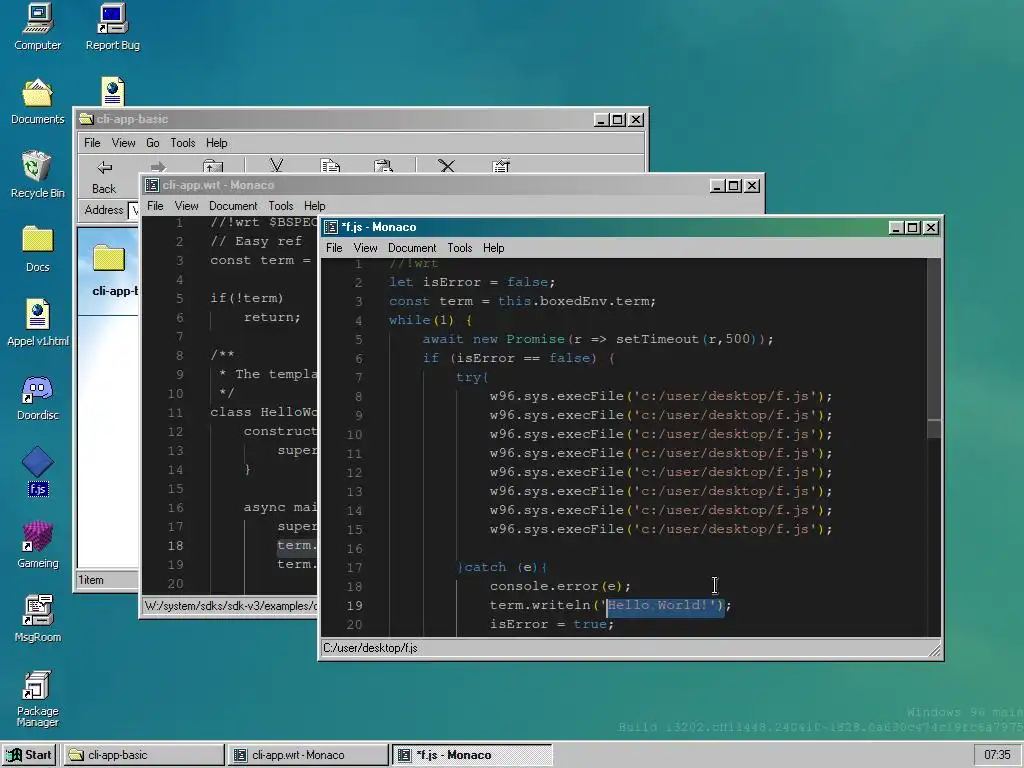Viewport: 1024px width, 768px height.
Task: Click the f.js window resize grip
Action: pyautogui.click(x=935, y=650)
